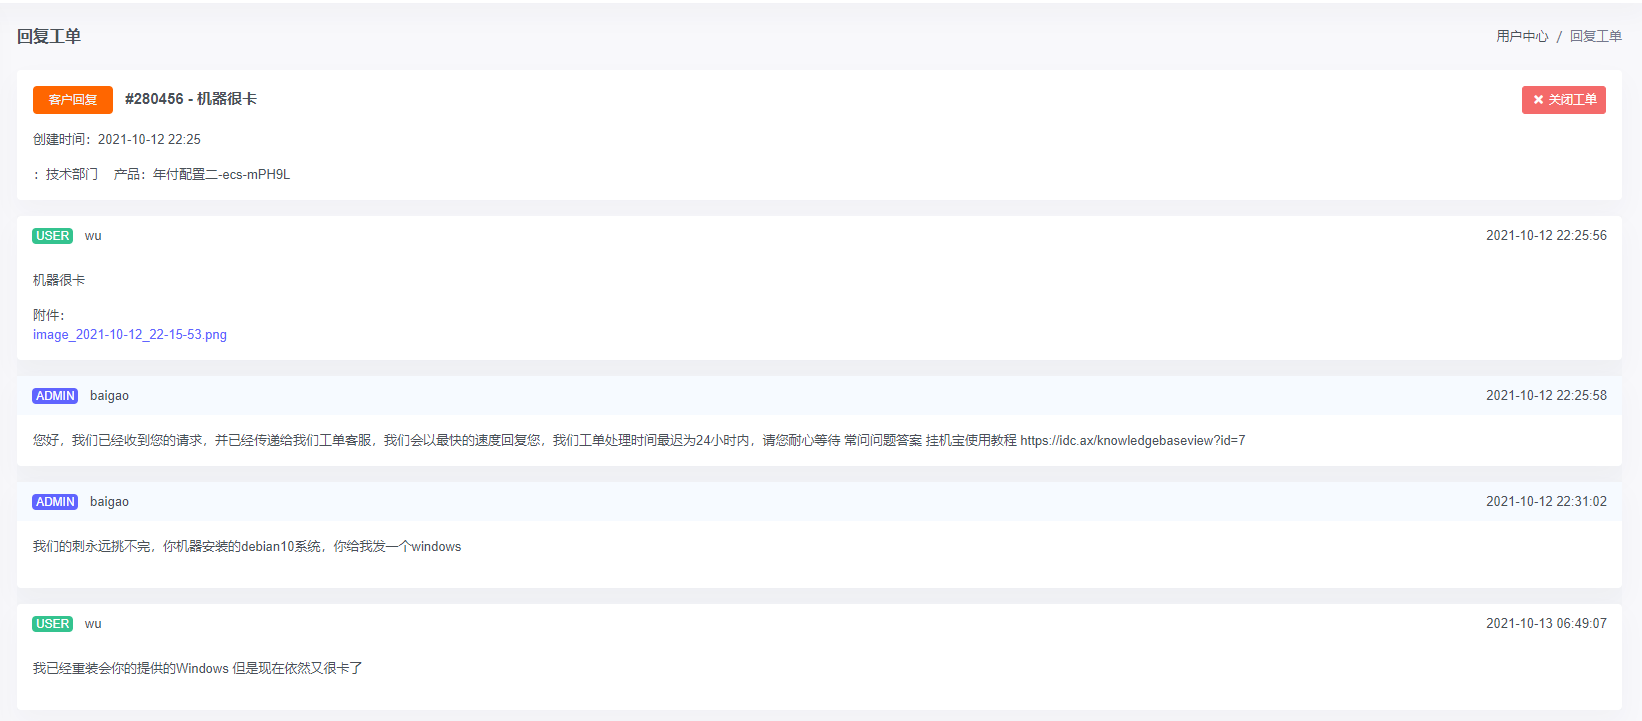Click ADMIN badge beside the 22:31:02 reply

55,502
